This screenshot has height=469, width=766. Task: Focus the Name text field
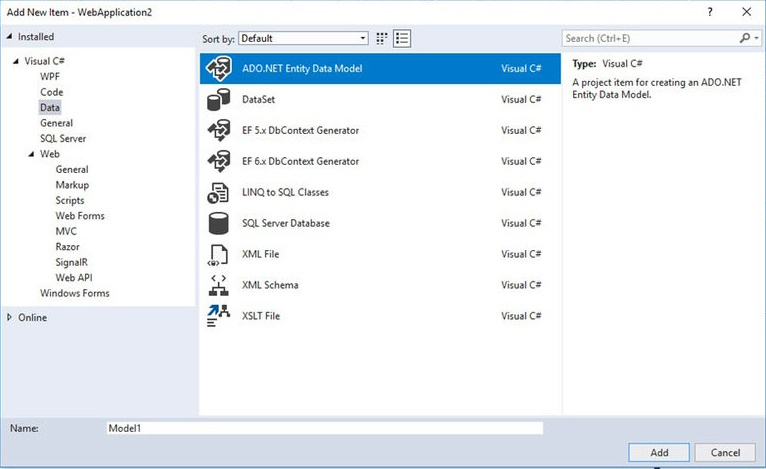(x=324, y=428)
